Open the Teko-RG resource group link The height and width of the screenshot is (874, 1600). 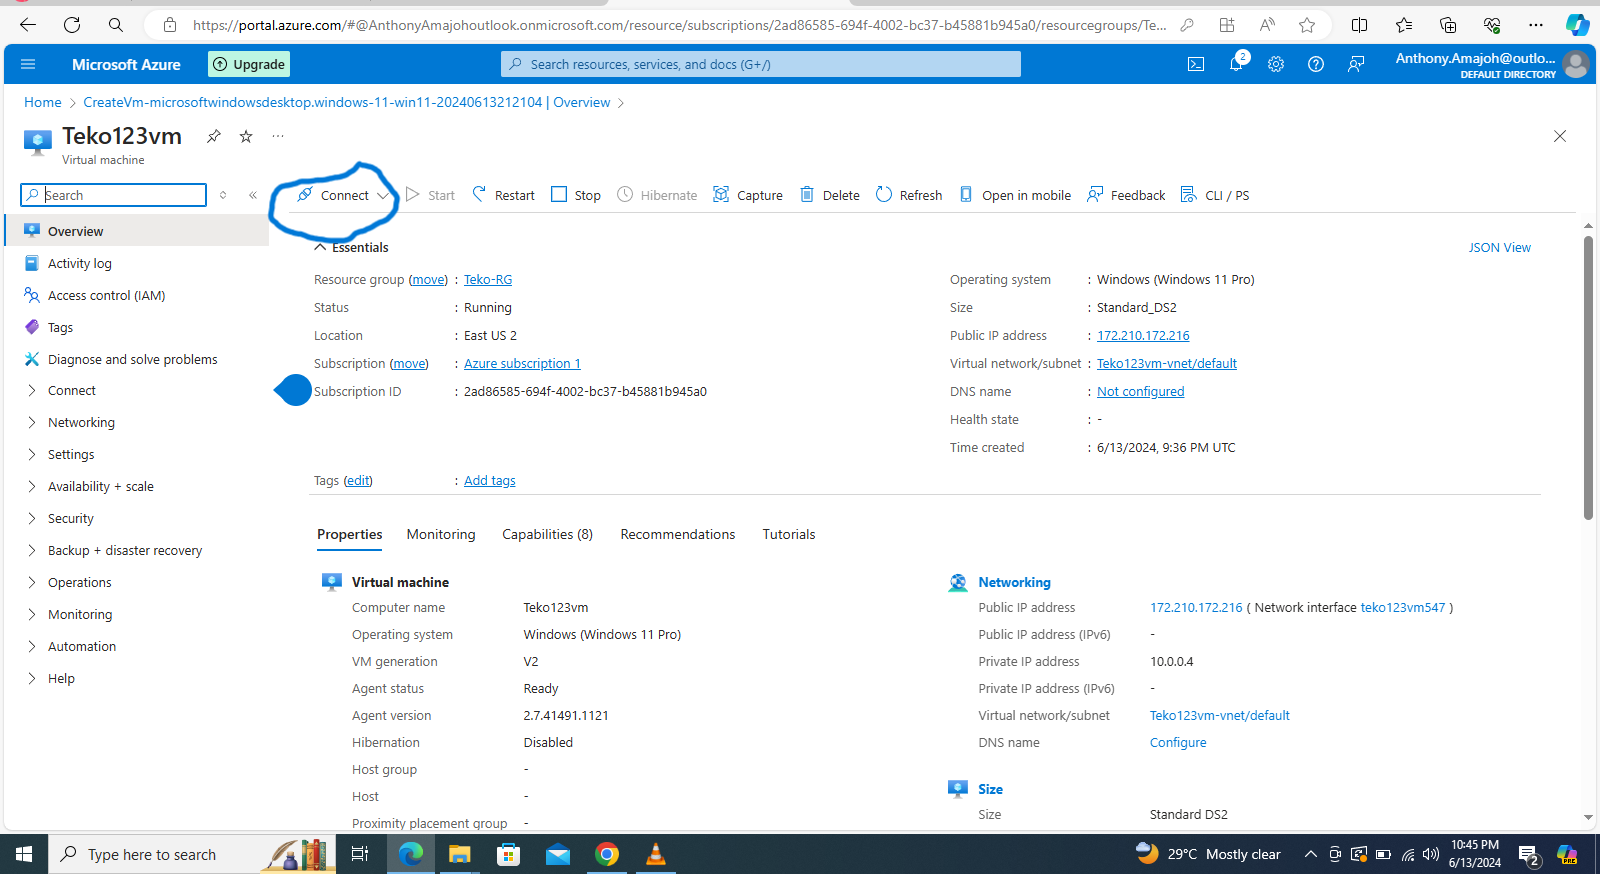488,280
